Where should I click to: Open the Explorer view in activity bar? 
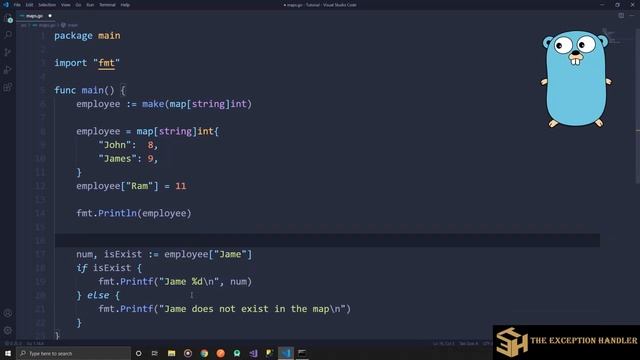[x=8, y=18]
